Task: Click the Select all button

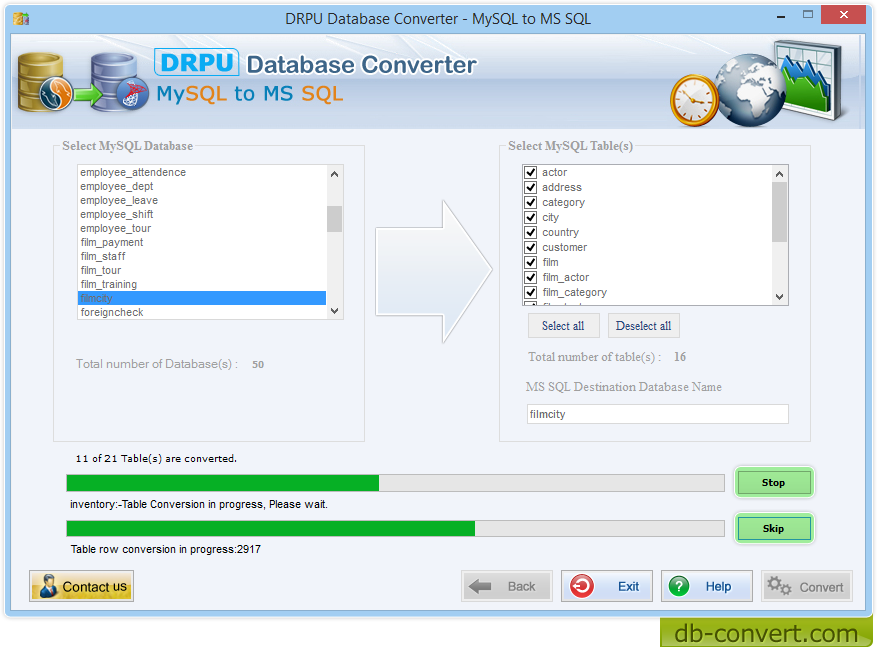Action: click(563, 326)
